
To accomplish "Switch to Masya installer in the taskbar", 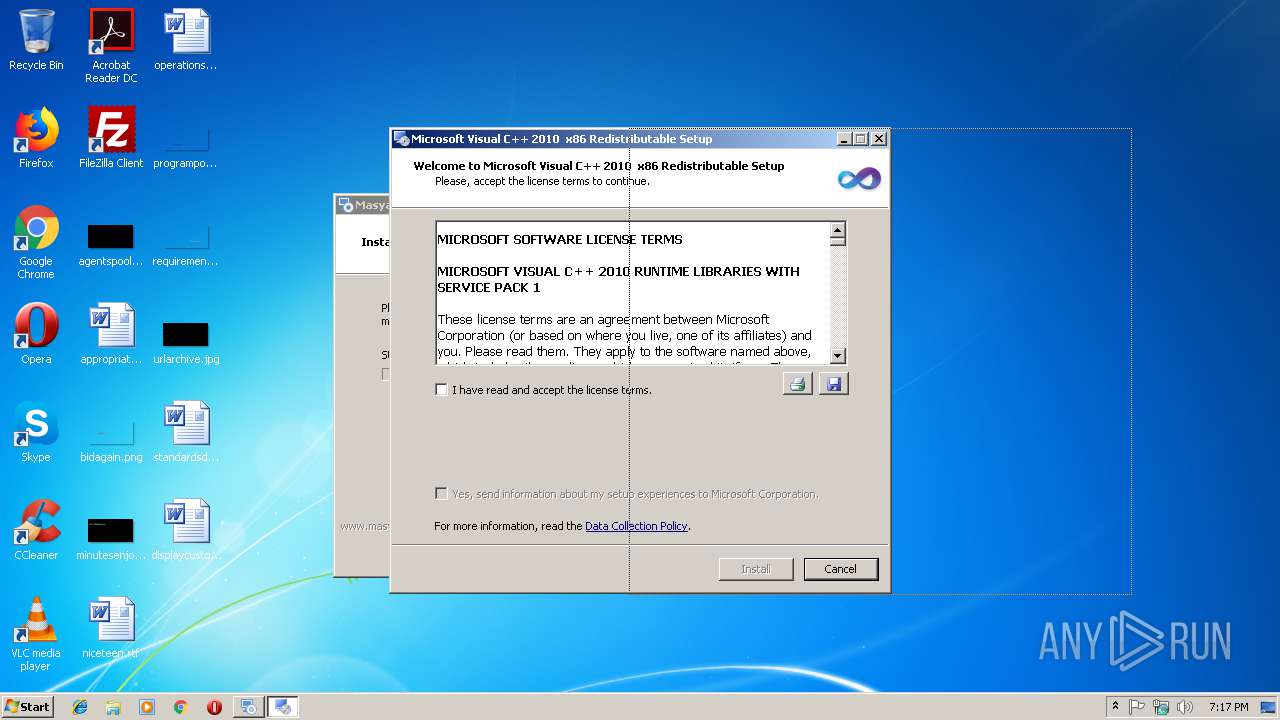I will point(248,707).
